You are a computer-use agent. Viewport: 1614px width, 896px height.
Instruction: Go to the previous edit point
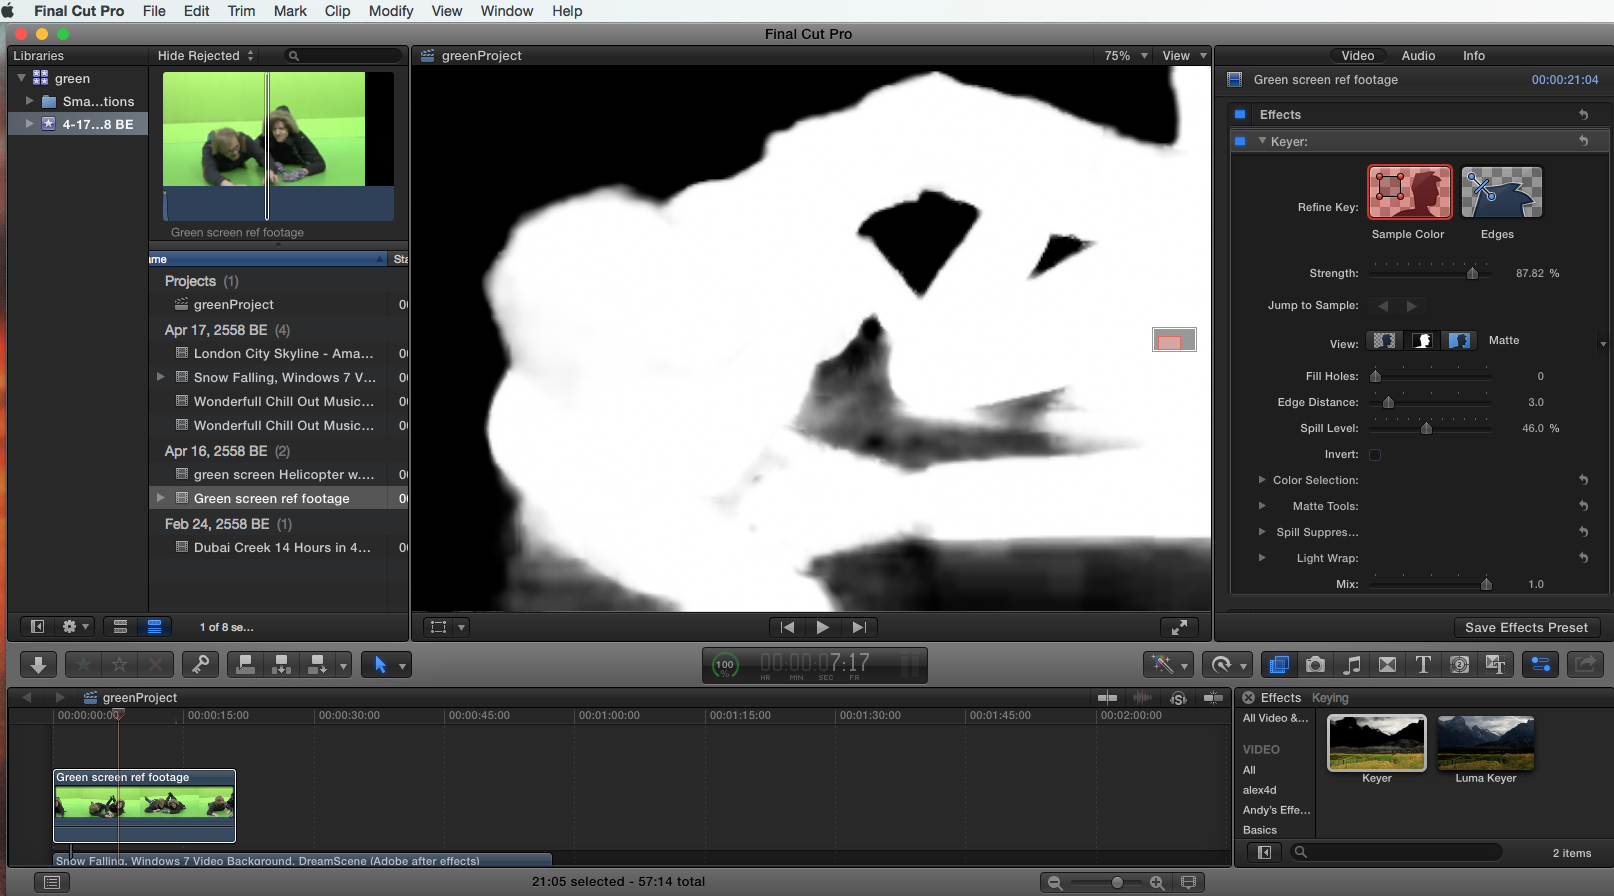point(787,627)
